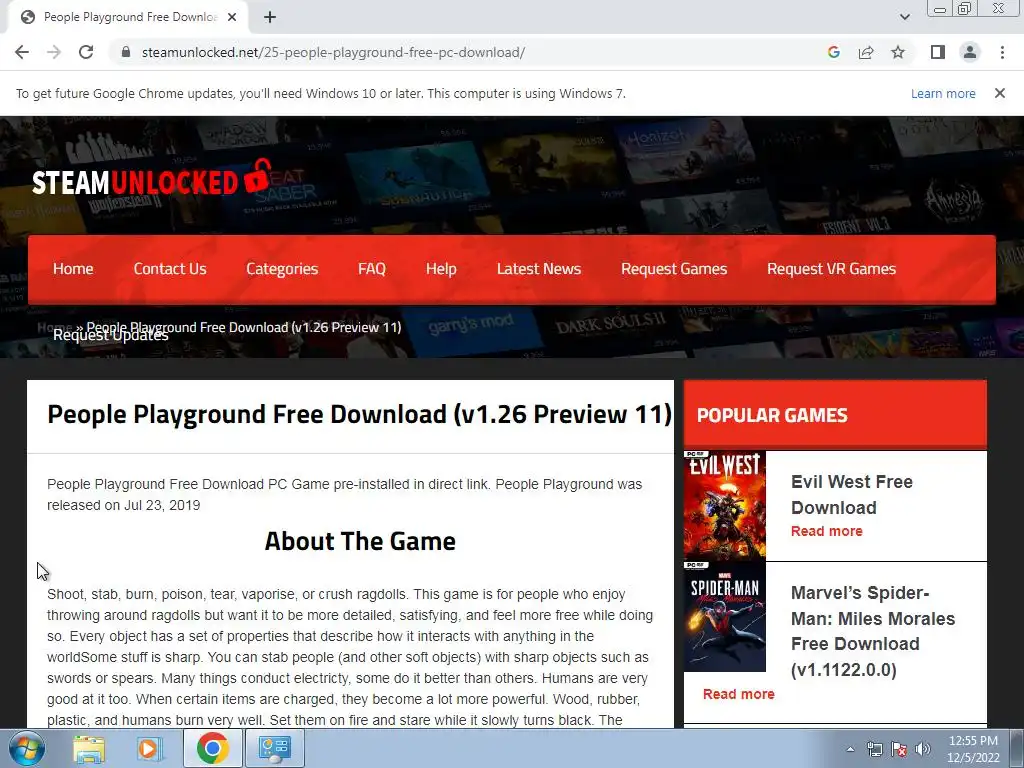This screenshot has width=1024, height=768.
Task: Open Latest News page
Action: [x=539, y=269]
